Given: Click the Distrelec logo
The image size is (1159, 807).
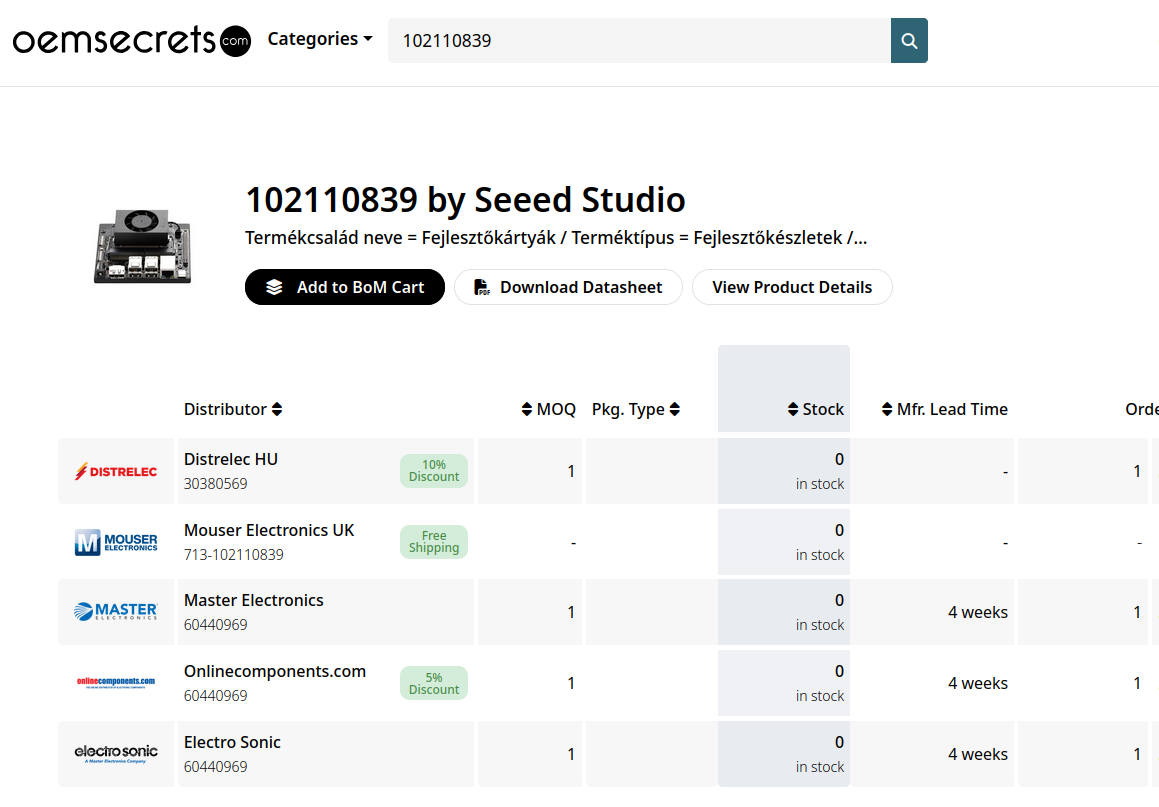Looking at the screenshot, I should [x=116, y=471].
